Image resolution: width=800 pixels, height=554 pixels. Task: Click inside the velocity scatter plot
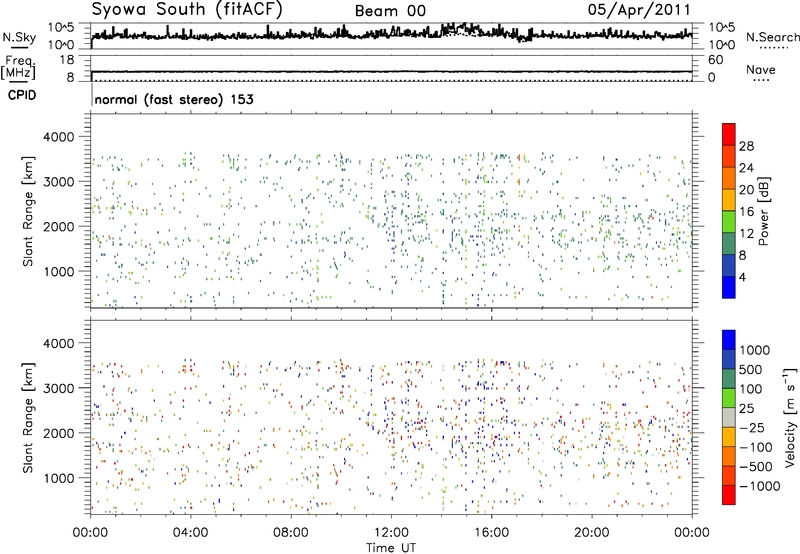pyautogui.click(x=391, y=416)
